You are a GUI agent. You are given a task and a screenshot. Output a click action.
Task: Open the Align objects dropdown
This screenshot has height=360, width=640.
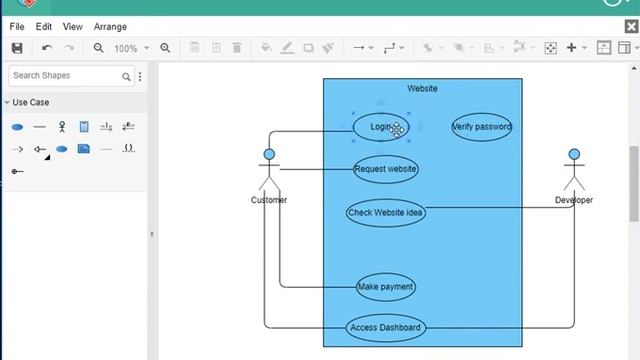point(493,48)
